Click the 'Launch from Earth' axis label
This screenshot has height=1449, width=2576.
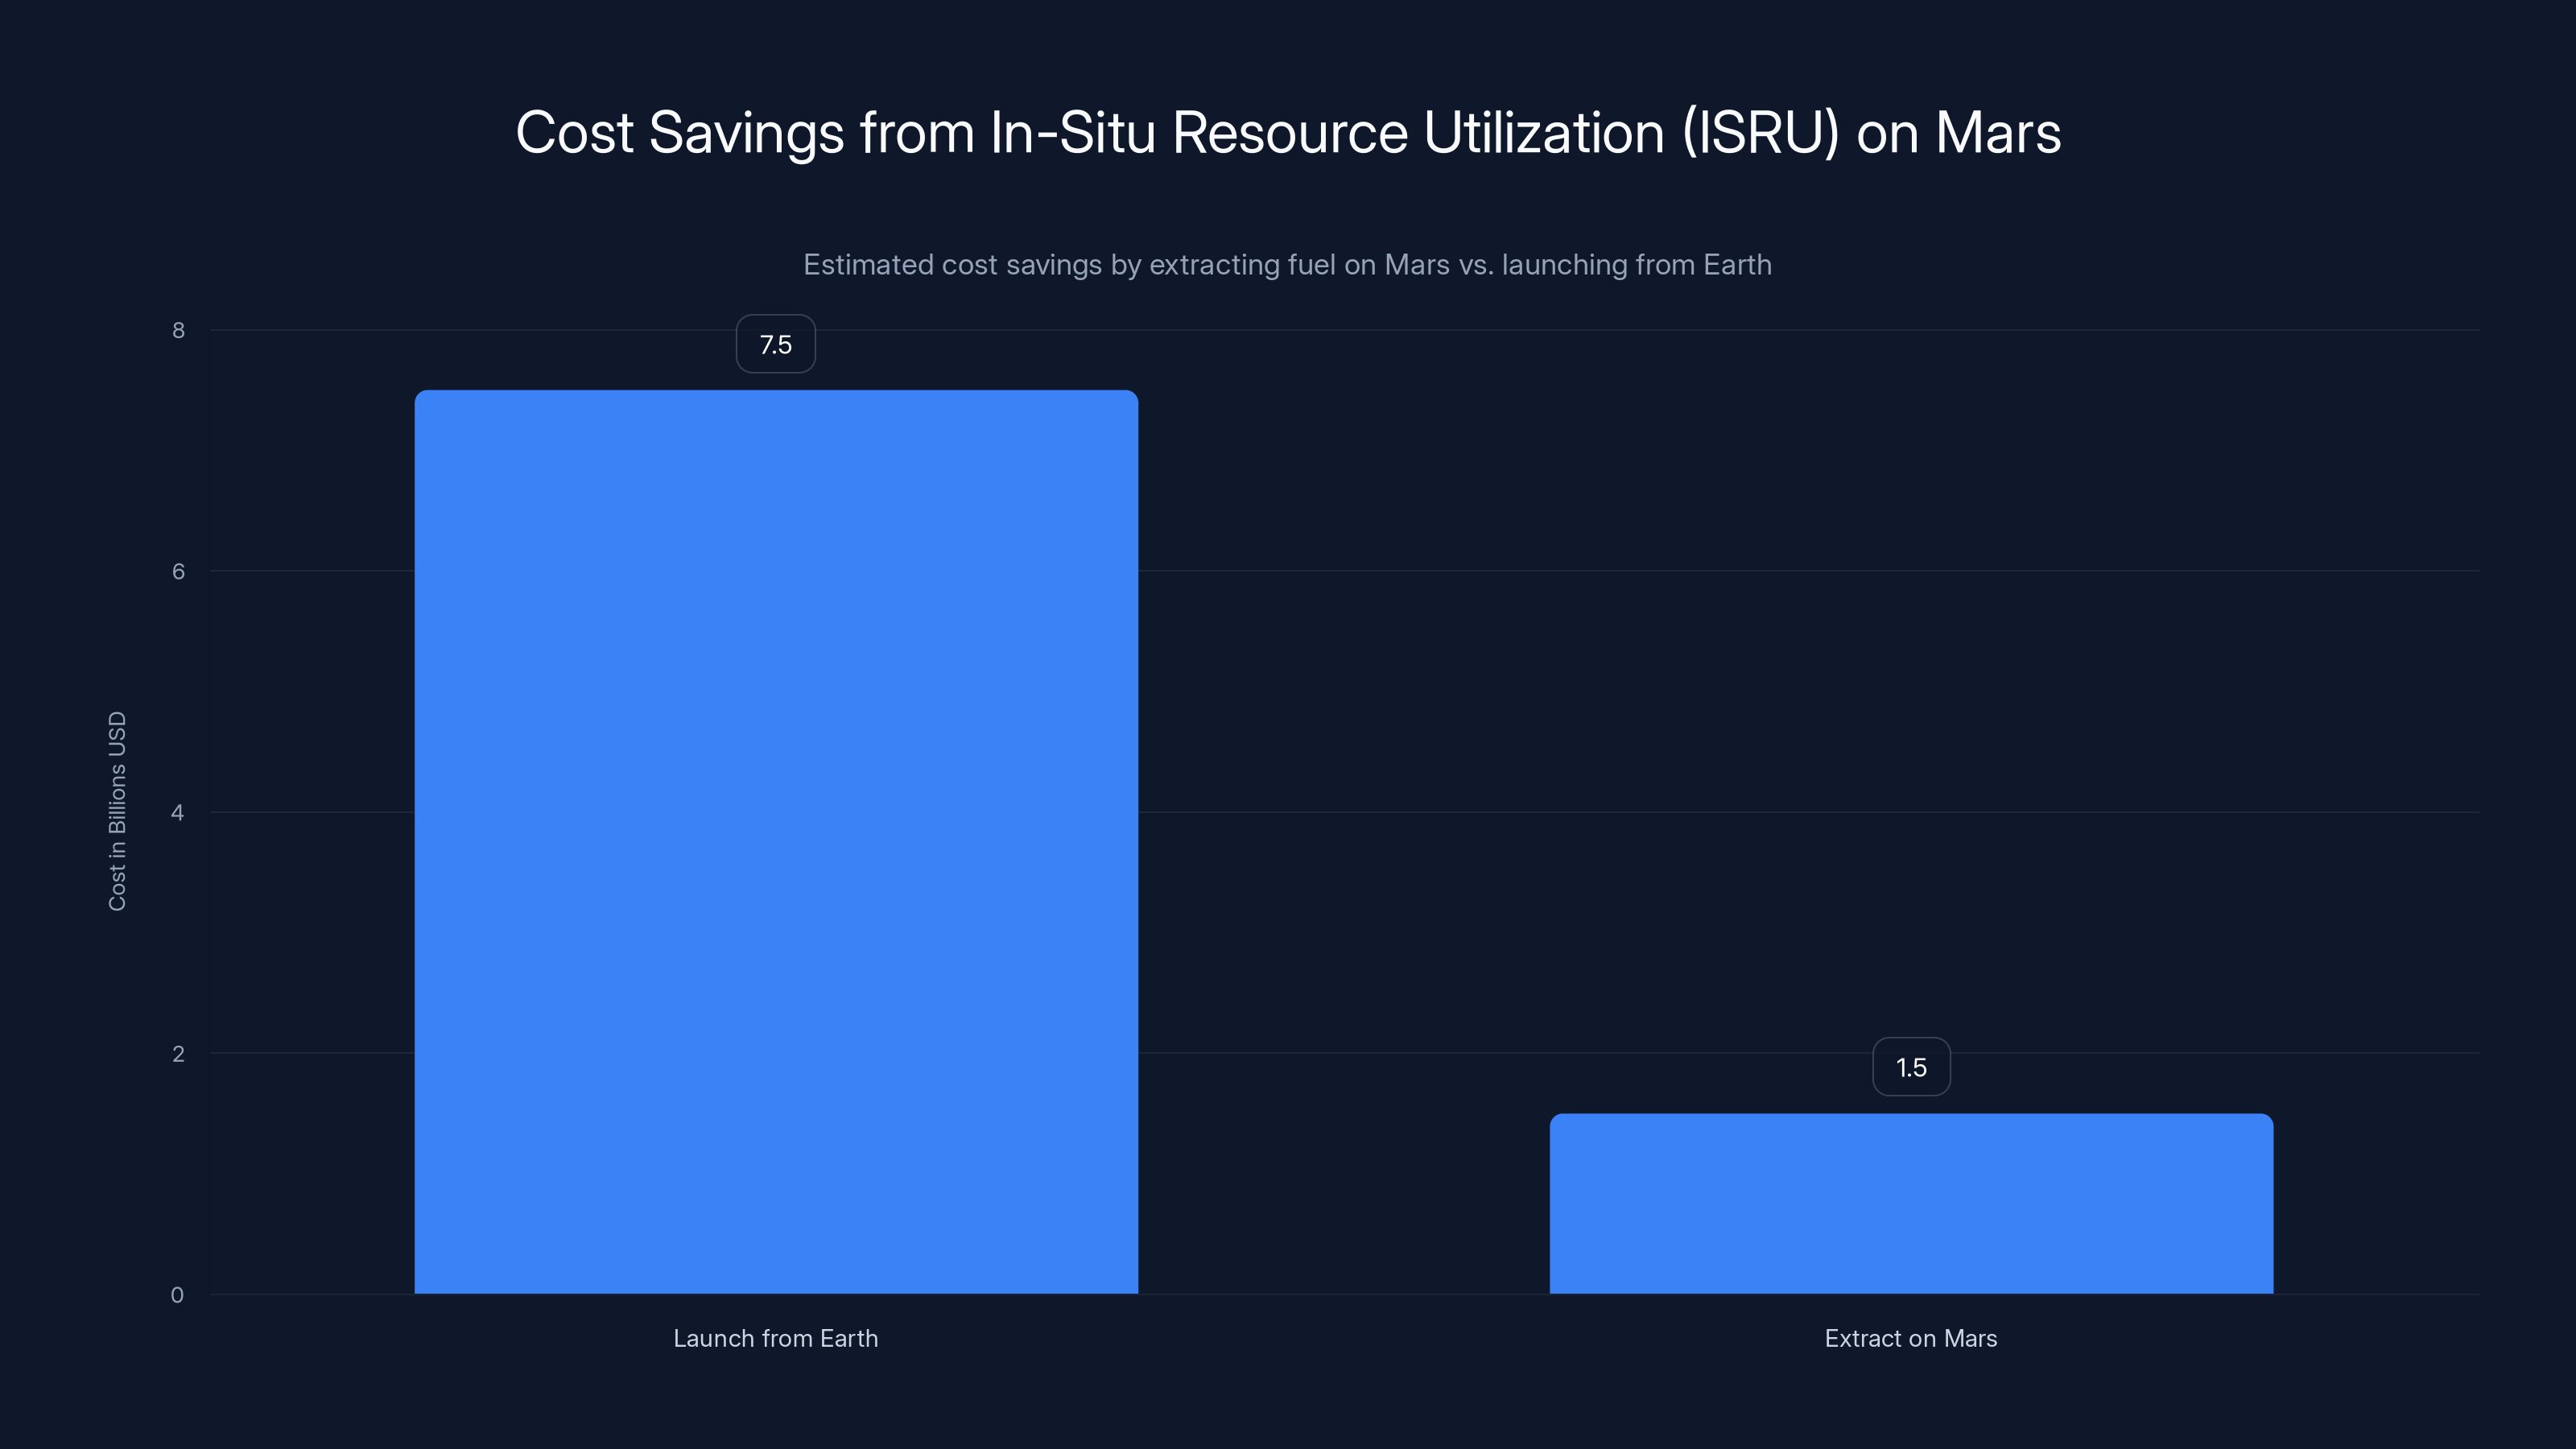[776, 1338]
